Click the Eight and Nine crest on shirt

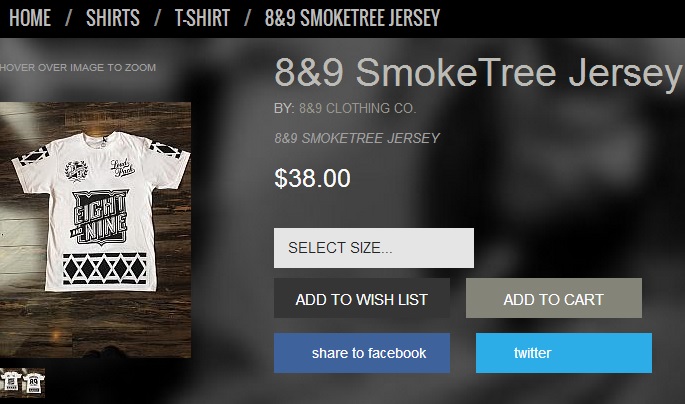(x=100, y=216)
